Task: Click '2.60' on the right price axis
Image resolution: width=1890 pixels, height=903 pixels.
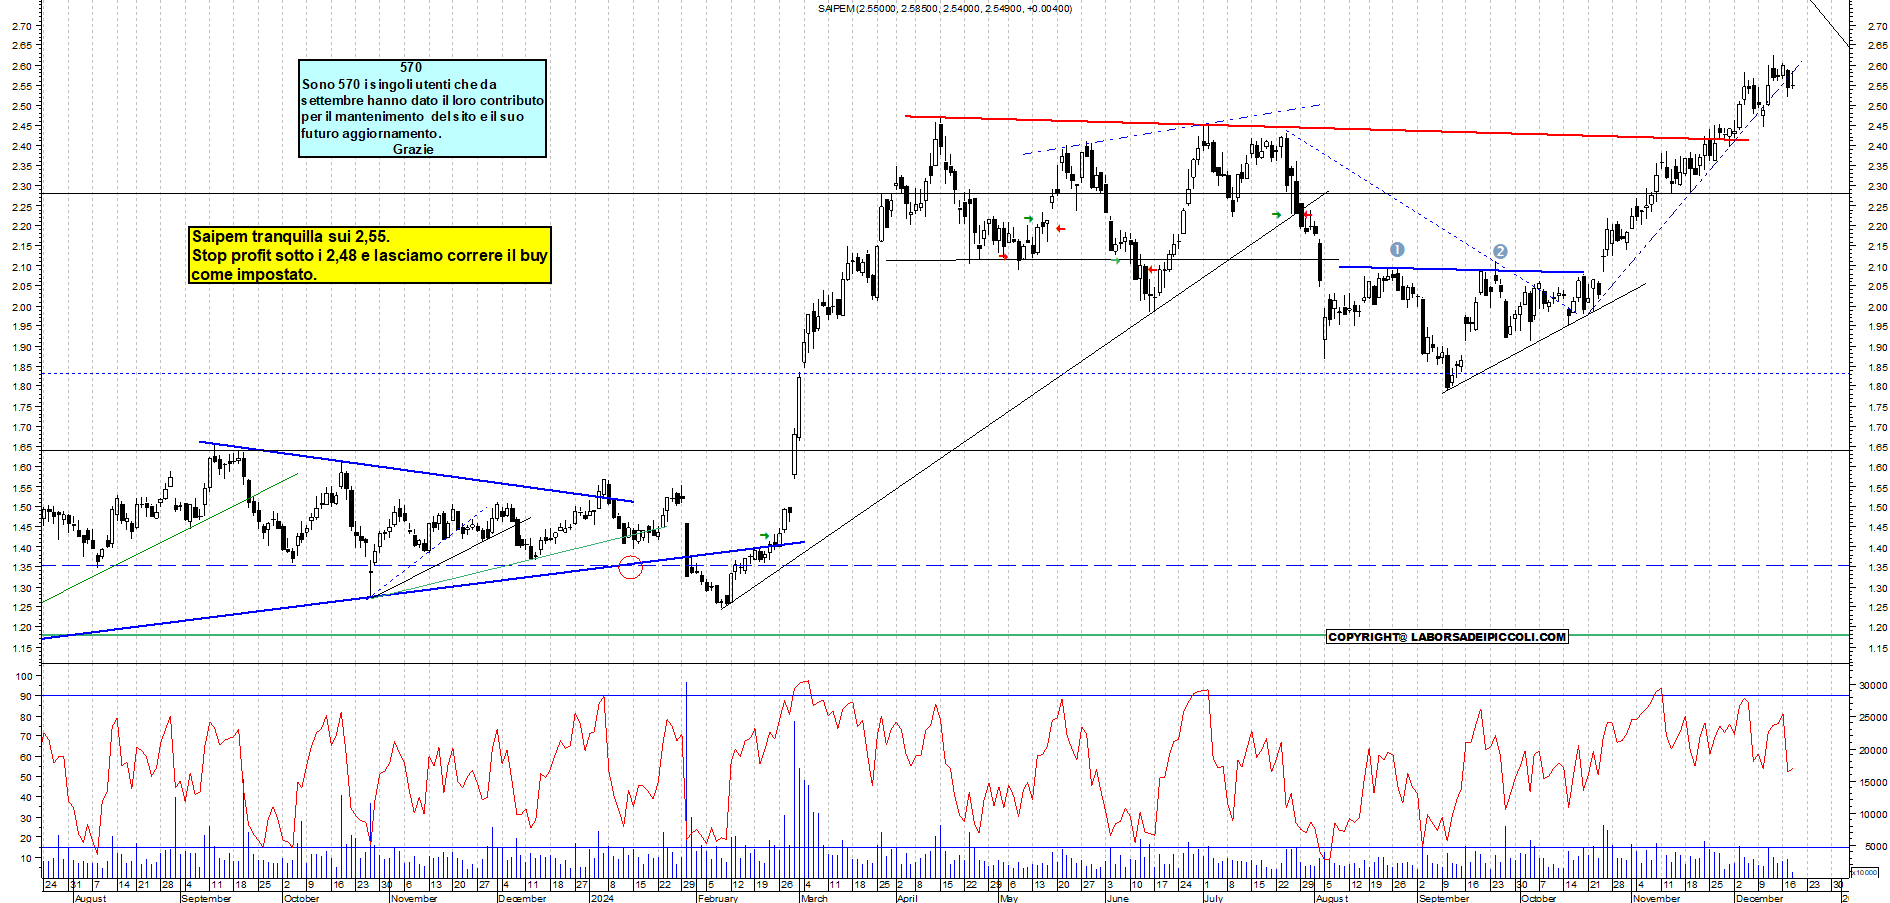Action: point(1877,66)
